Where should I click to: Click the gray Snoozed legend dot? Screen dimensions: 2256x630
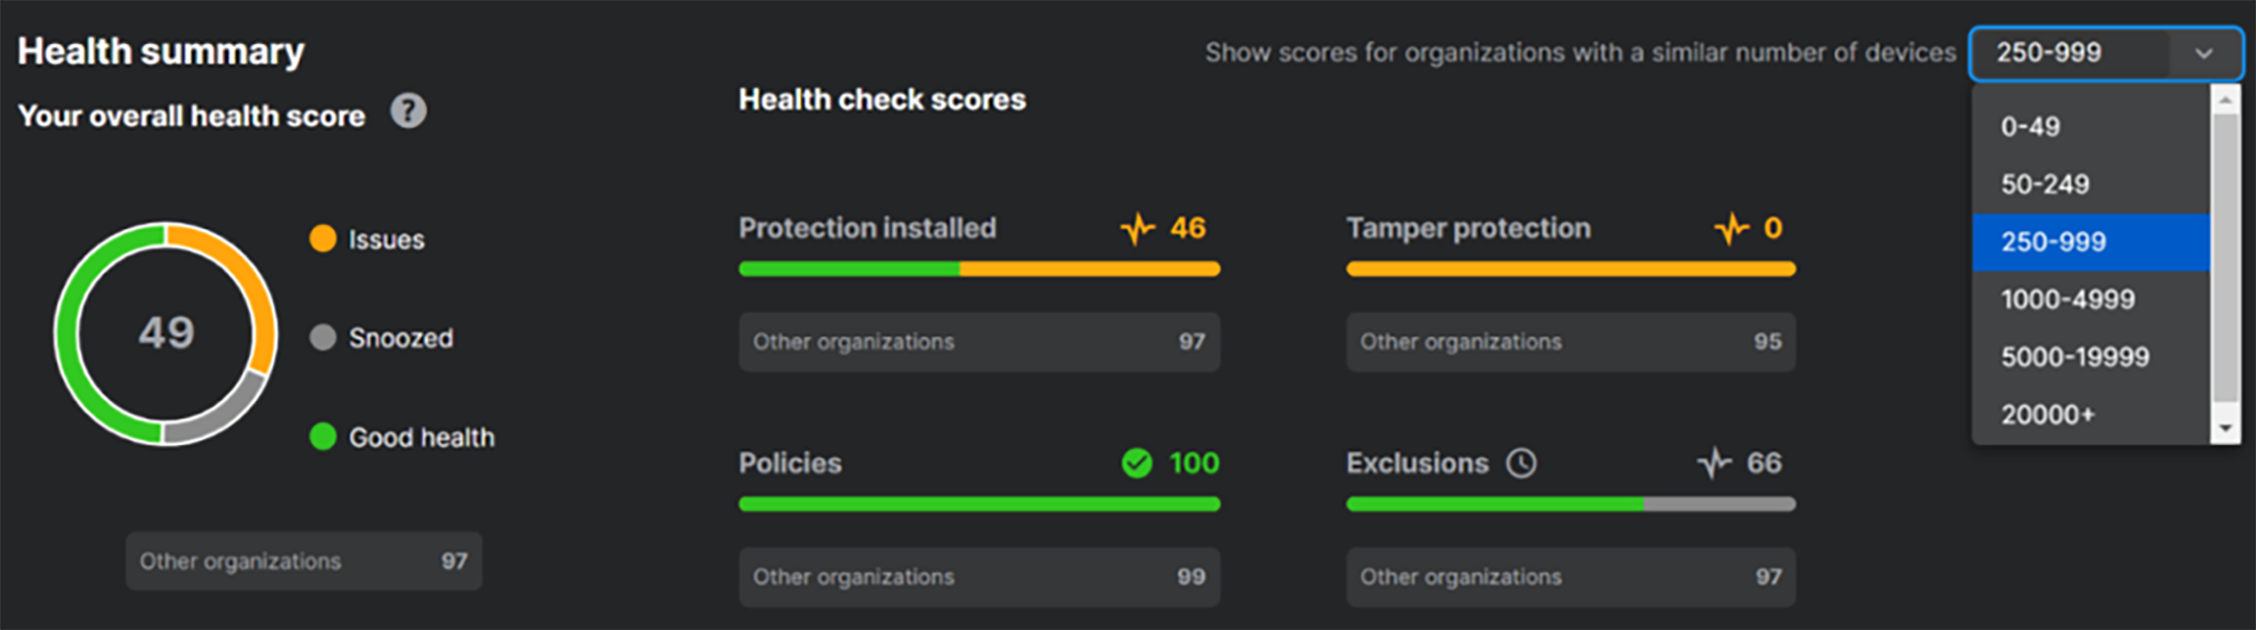tap(323, 338)
